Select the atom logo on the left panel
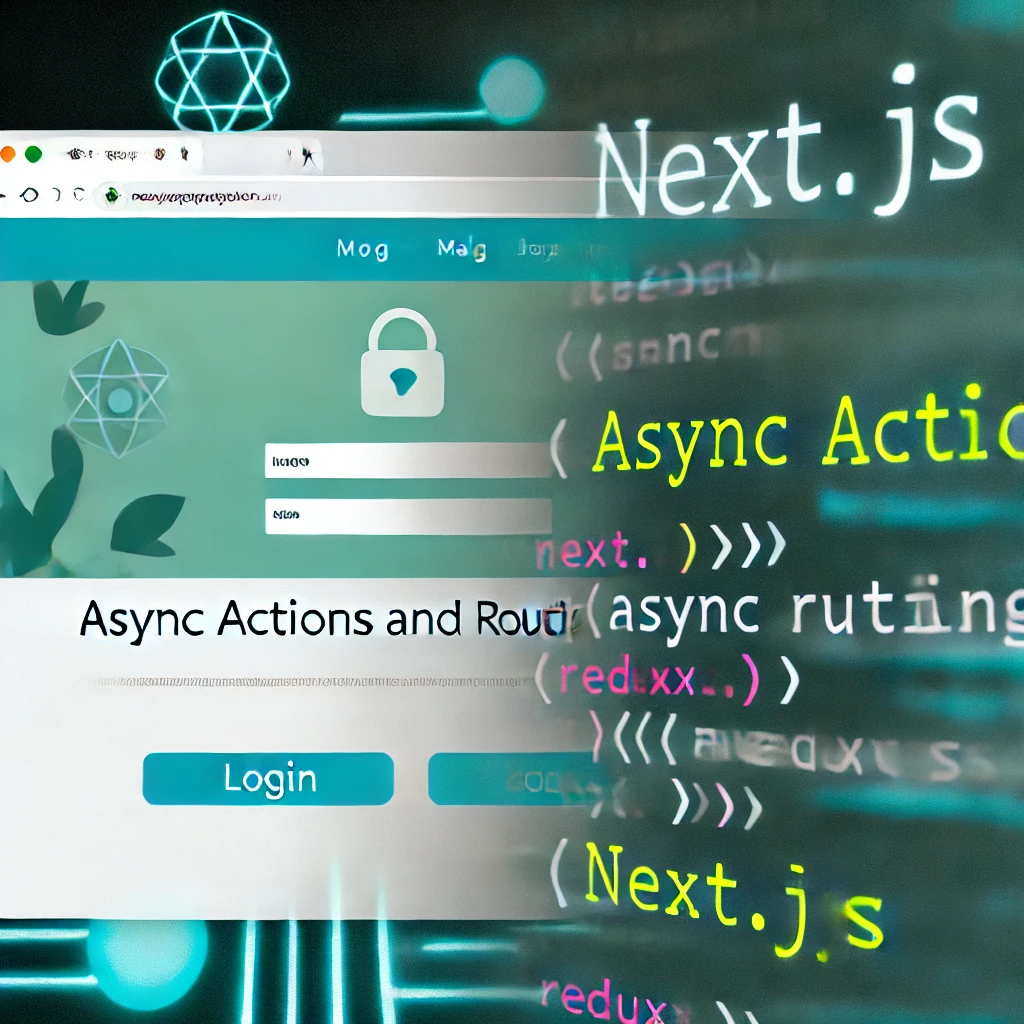 point(120,400)
